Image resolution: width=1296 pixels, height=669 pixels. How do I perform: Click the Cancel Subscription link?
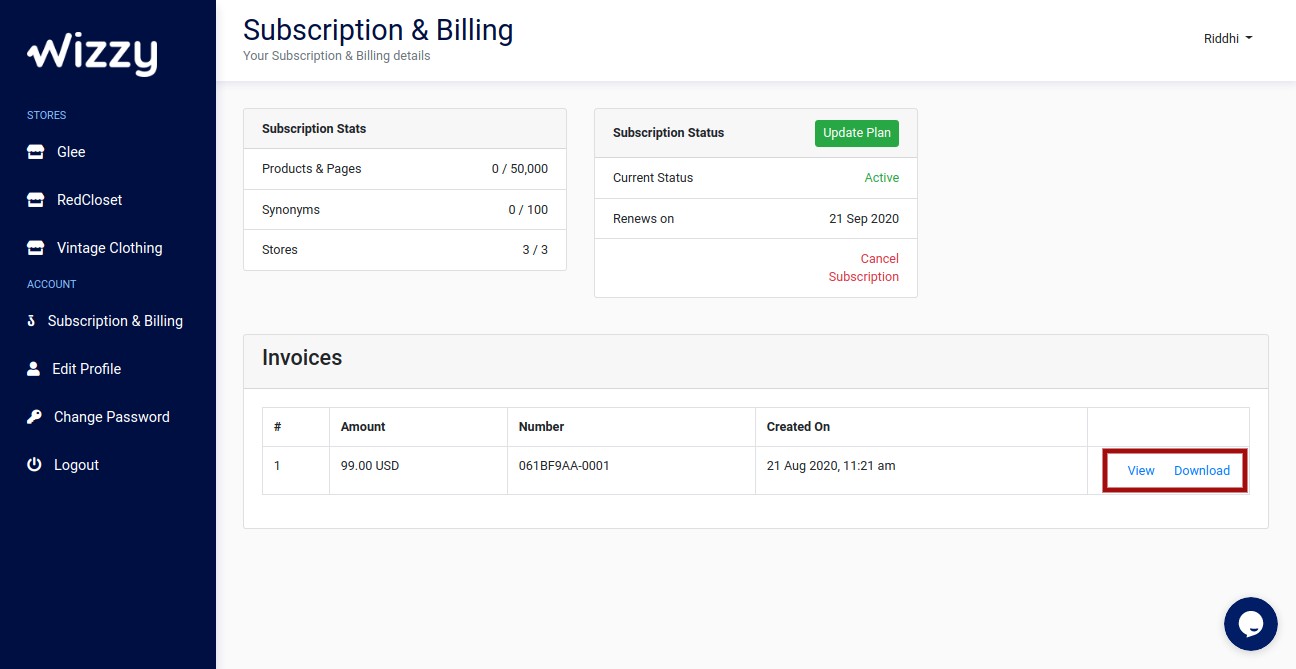(864, 268)
